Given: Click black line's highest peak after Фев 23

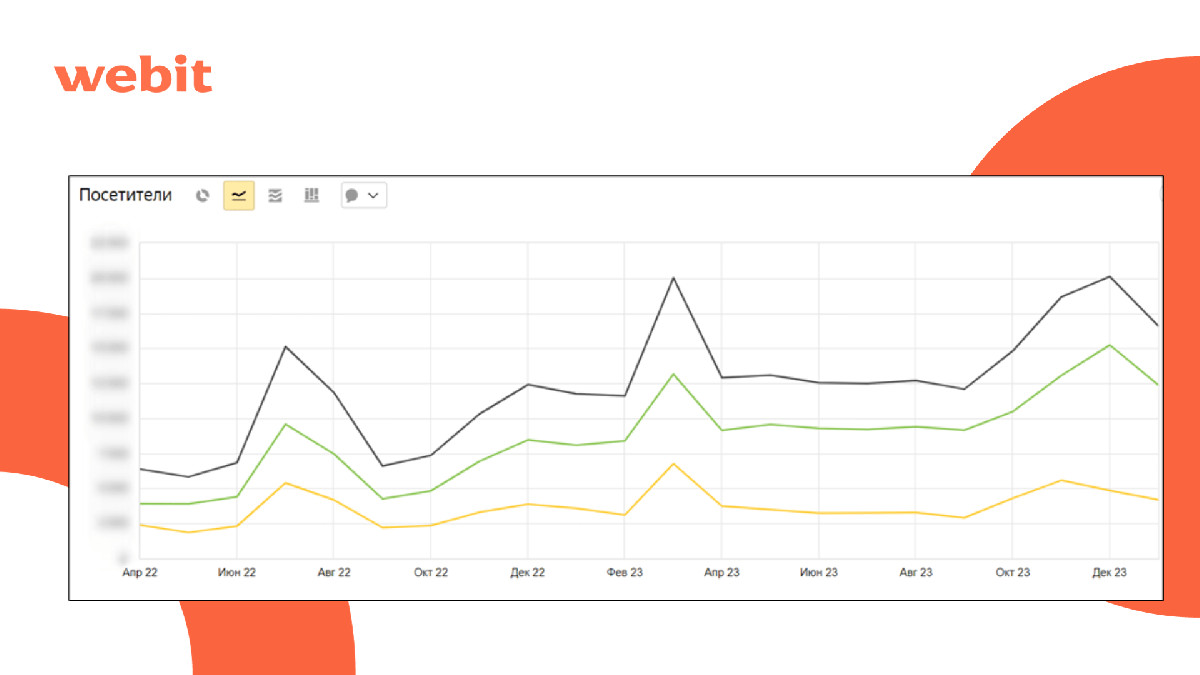Looking at the screenshot, I should (x=673, y=278).
